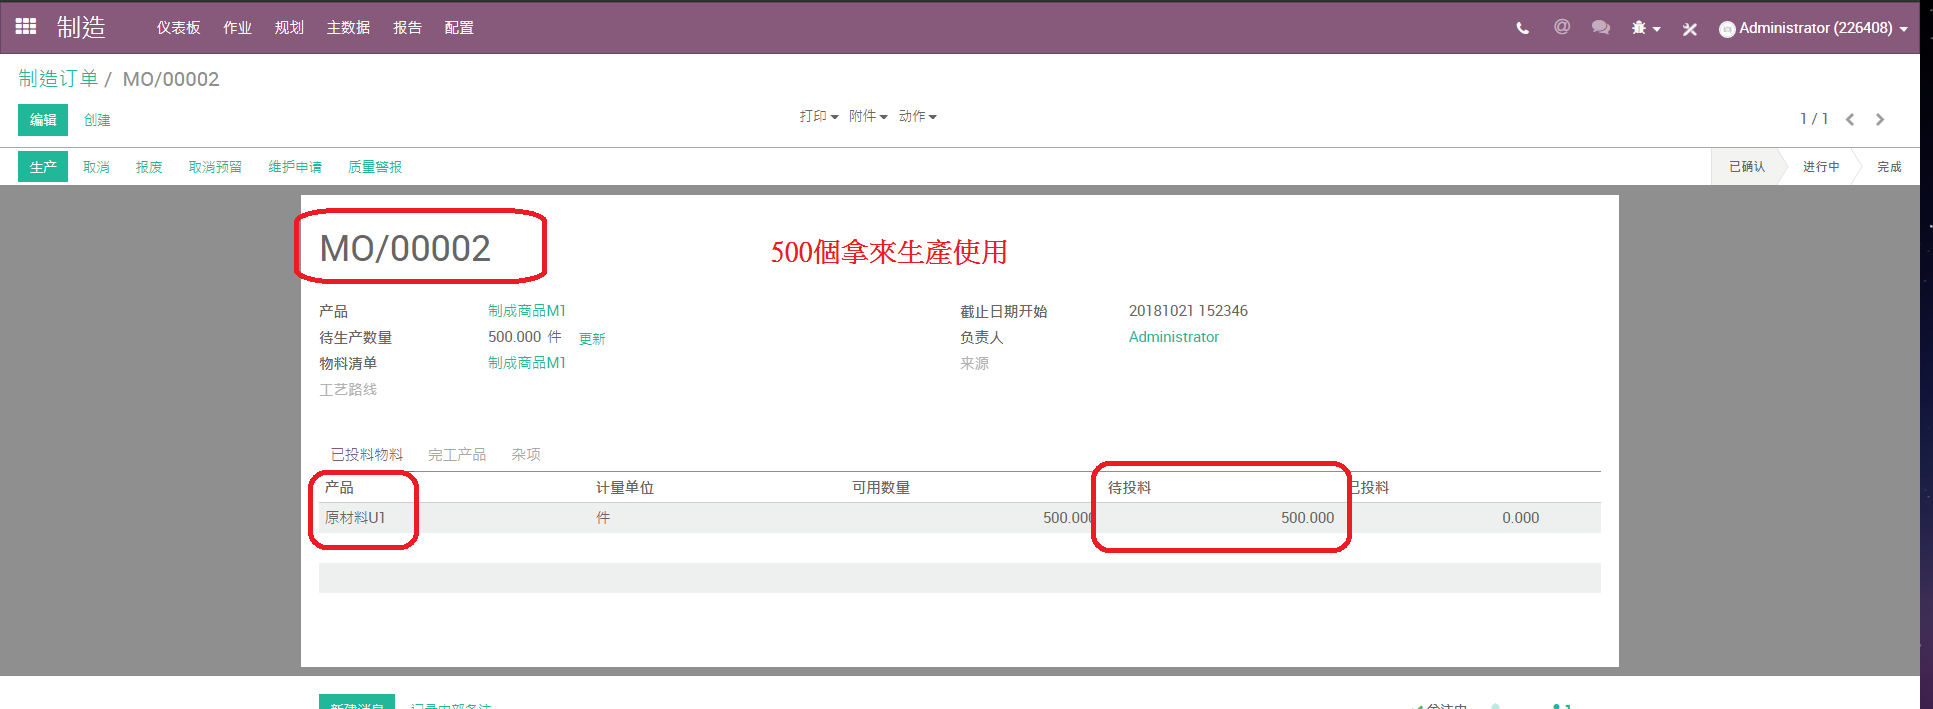Click the 取消 button
The width and height of the screenshot is (1933, 709).
[96, 167]
